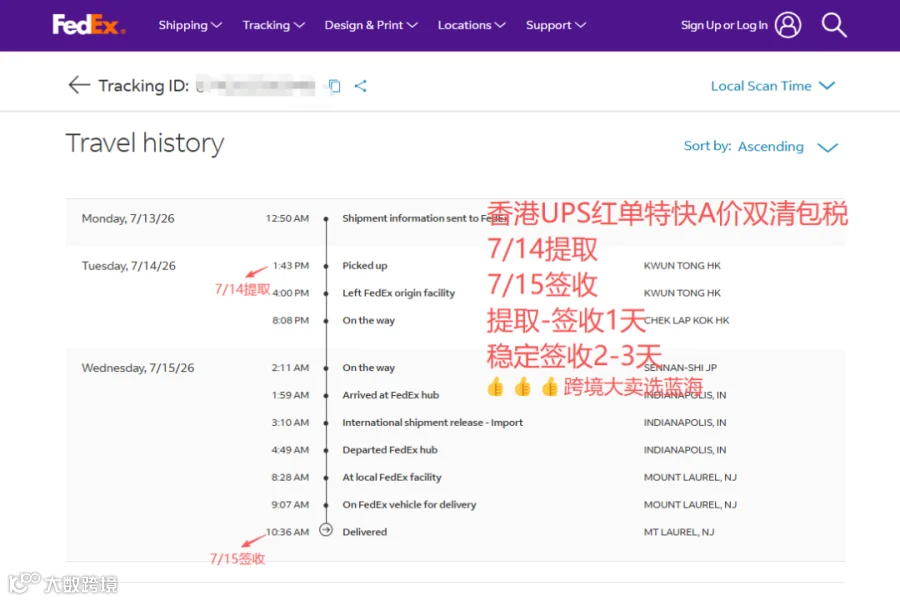Click CHEK LAP KOK HK location

coord(686,320)
